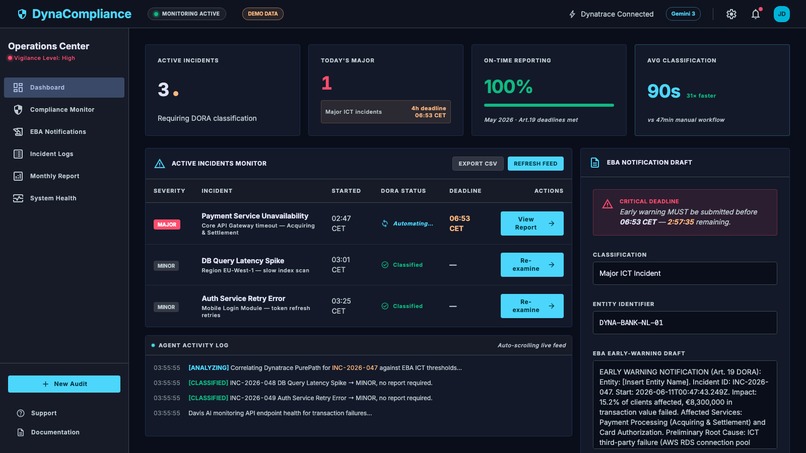
Task: Click the Refresh Feed button
Action: [x=535, y=164]
